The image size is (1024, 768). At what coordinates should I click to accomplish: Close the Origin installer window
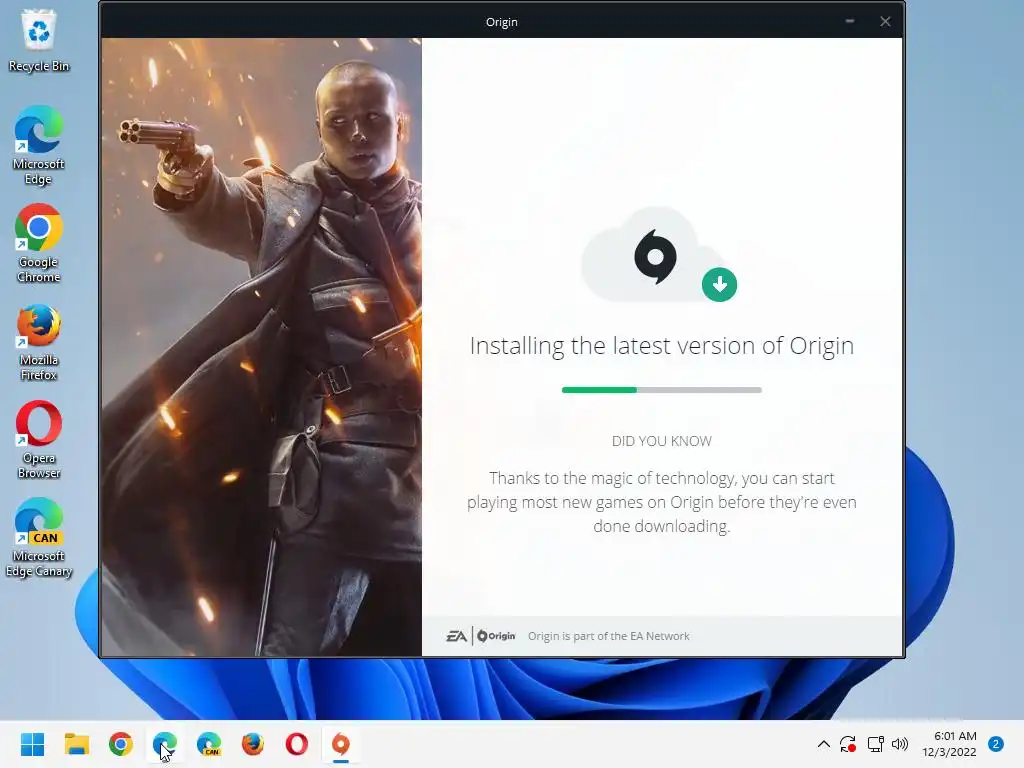click(x=885, y=22)
